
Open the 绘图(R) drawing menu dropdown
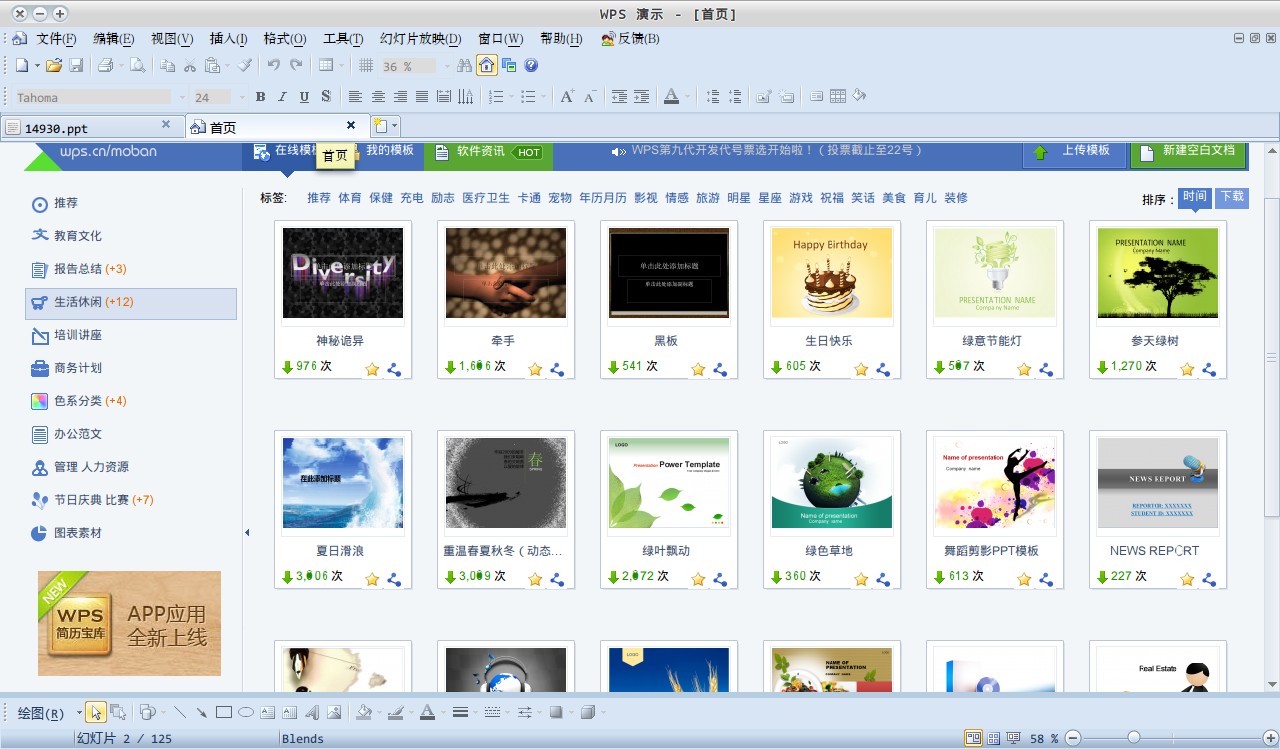pyautogui.click(x=79, y=713)
